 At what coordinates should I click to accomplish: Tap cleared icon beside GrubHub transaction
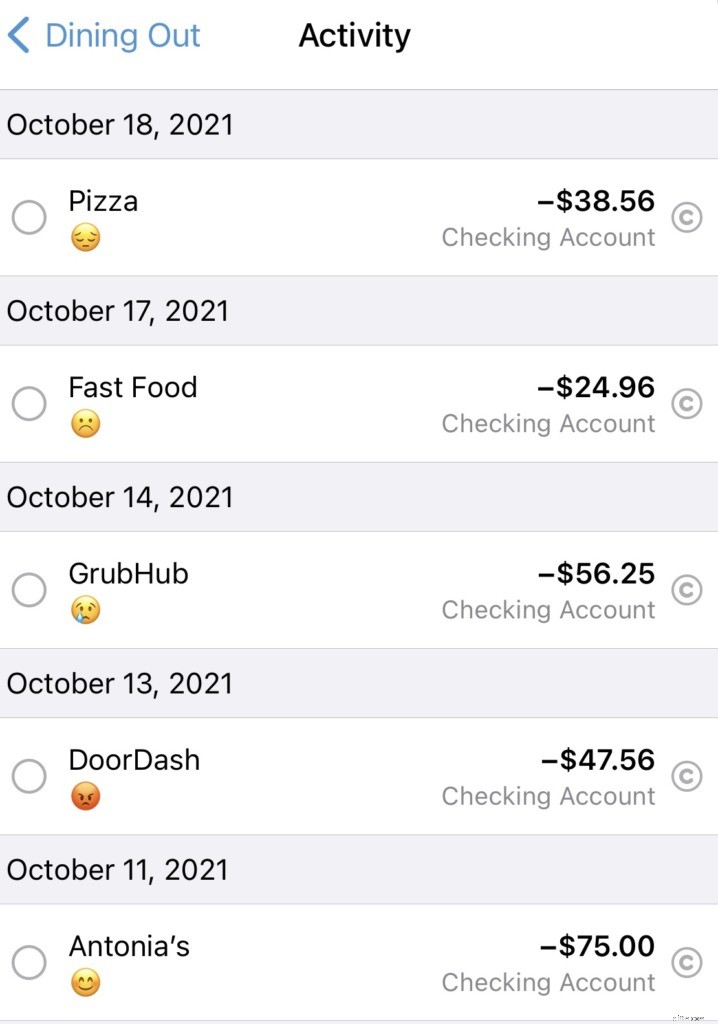[686, 590]
